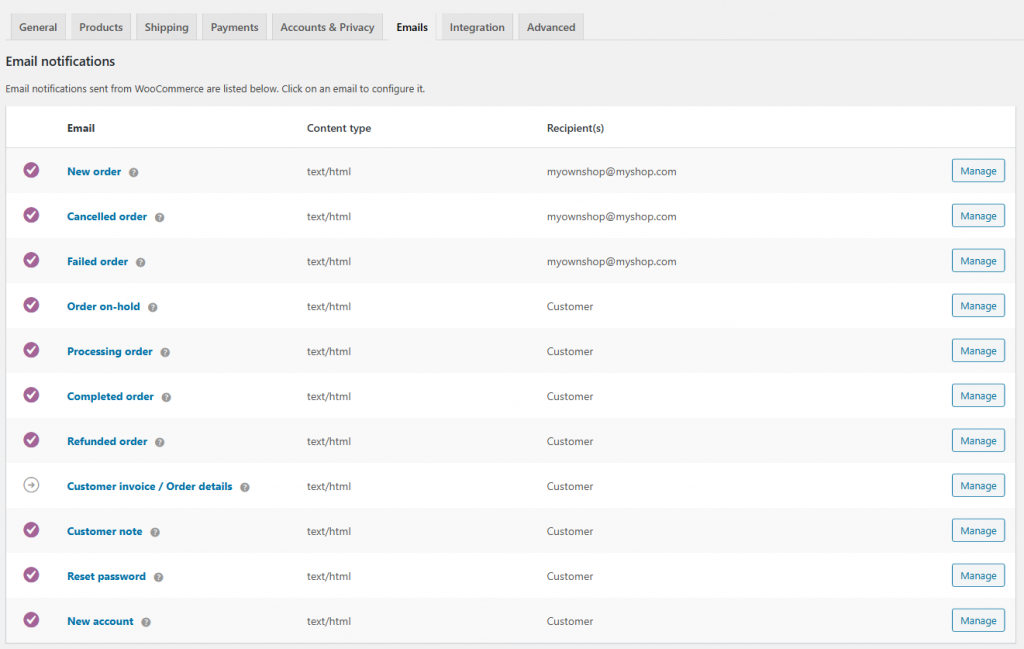Click Manage button for Refunded order
This screenshot has width=1024, height=649.
(x=978, y=441)
